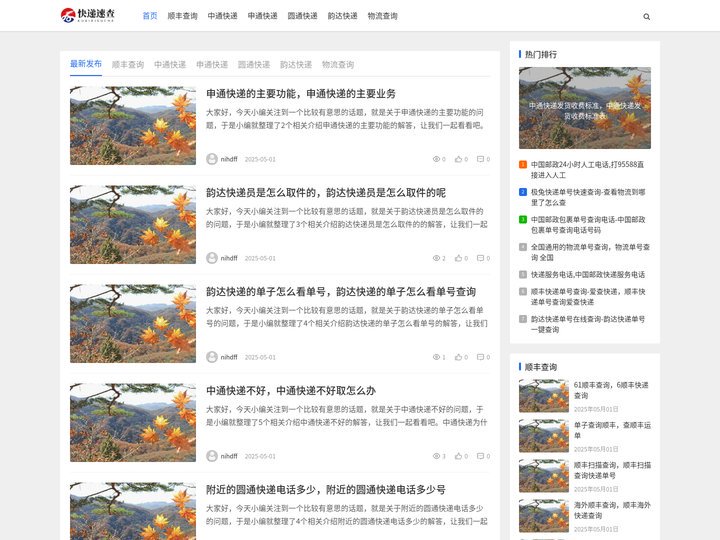This screenshot has width=720, height=540.
Task: Click views eye icon on 韵达快递的单子怎么看单号 post
Action: (436, 357)
